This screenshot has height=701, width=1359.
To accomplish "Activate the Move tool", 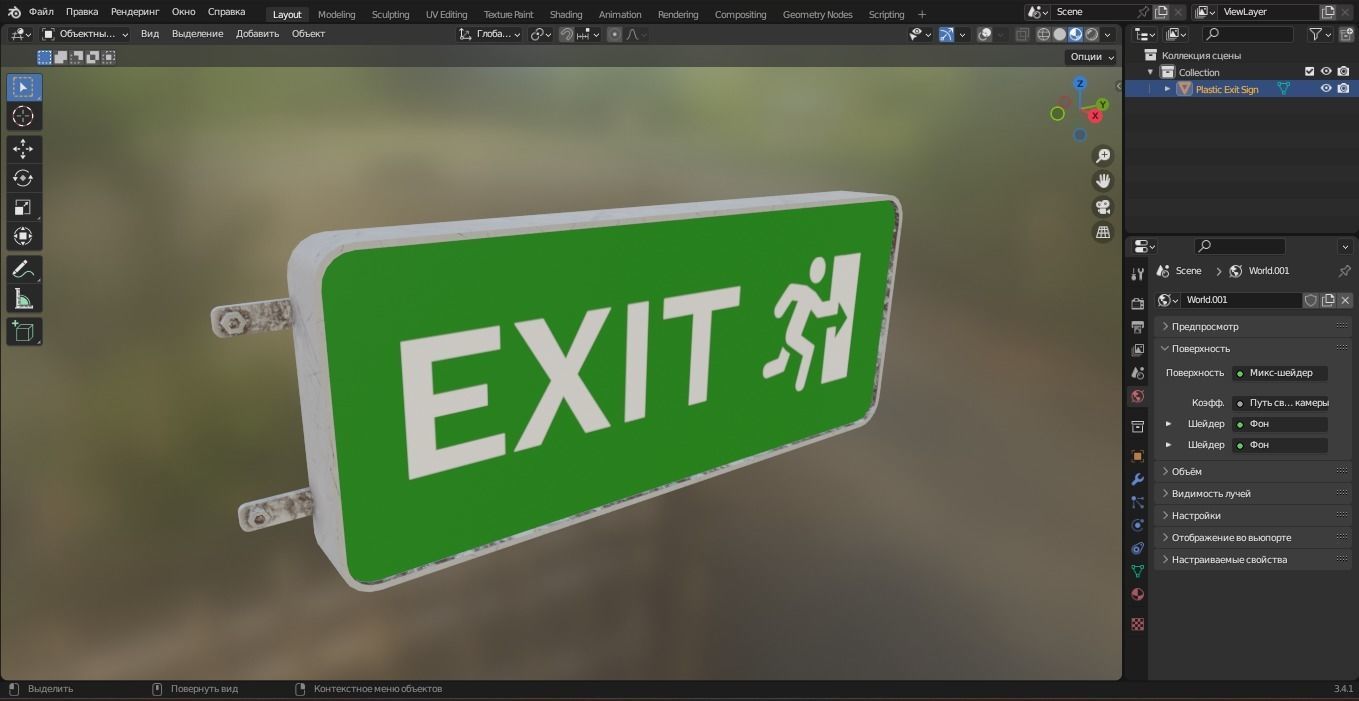I will 23,149.
